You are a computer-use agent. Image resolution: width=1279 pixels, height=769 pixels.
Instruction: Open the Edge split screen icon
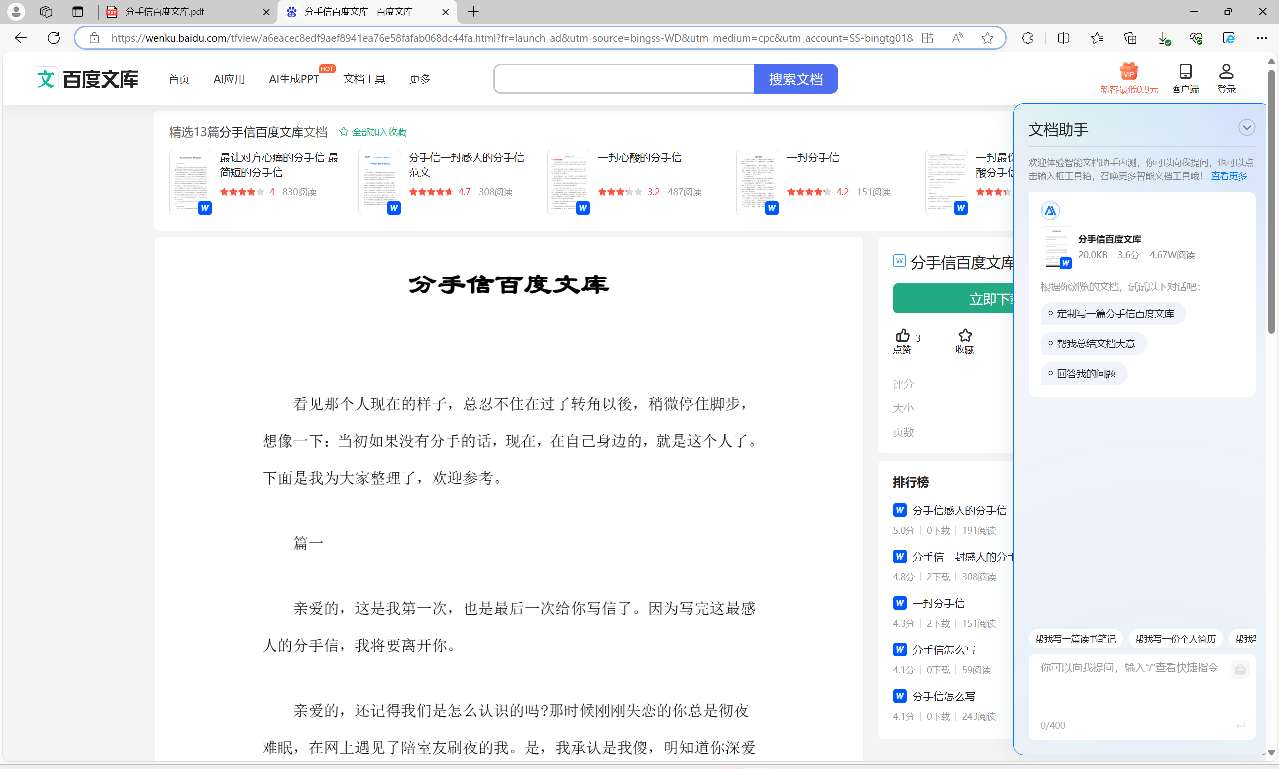coord(1063,38)
